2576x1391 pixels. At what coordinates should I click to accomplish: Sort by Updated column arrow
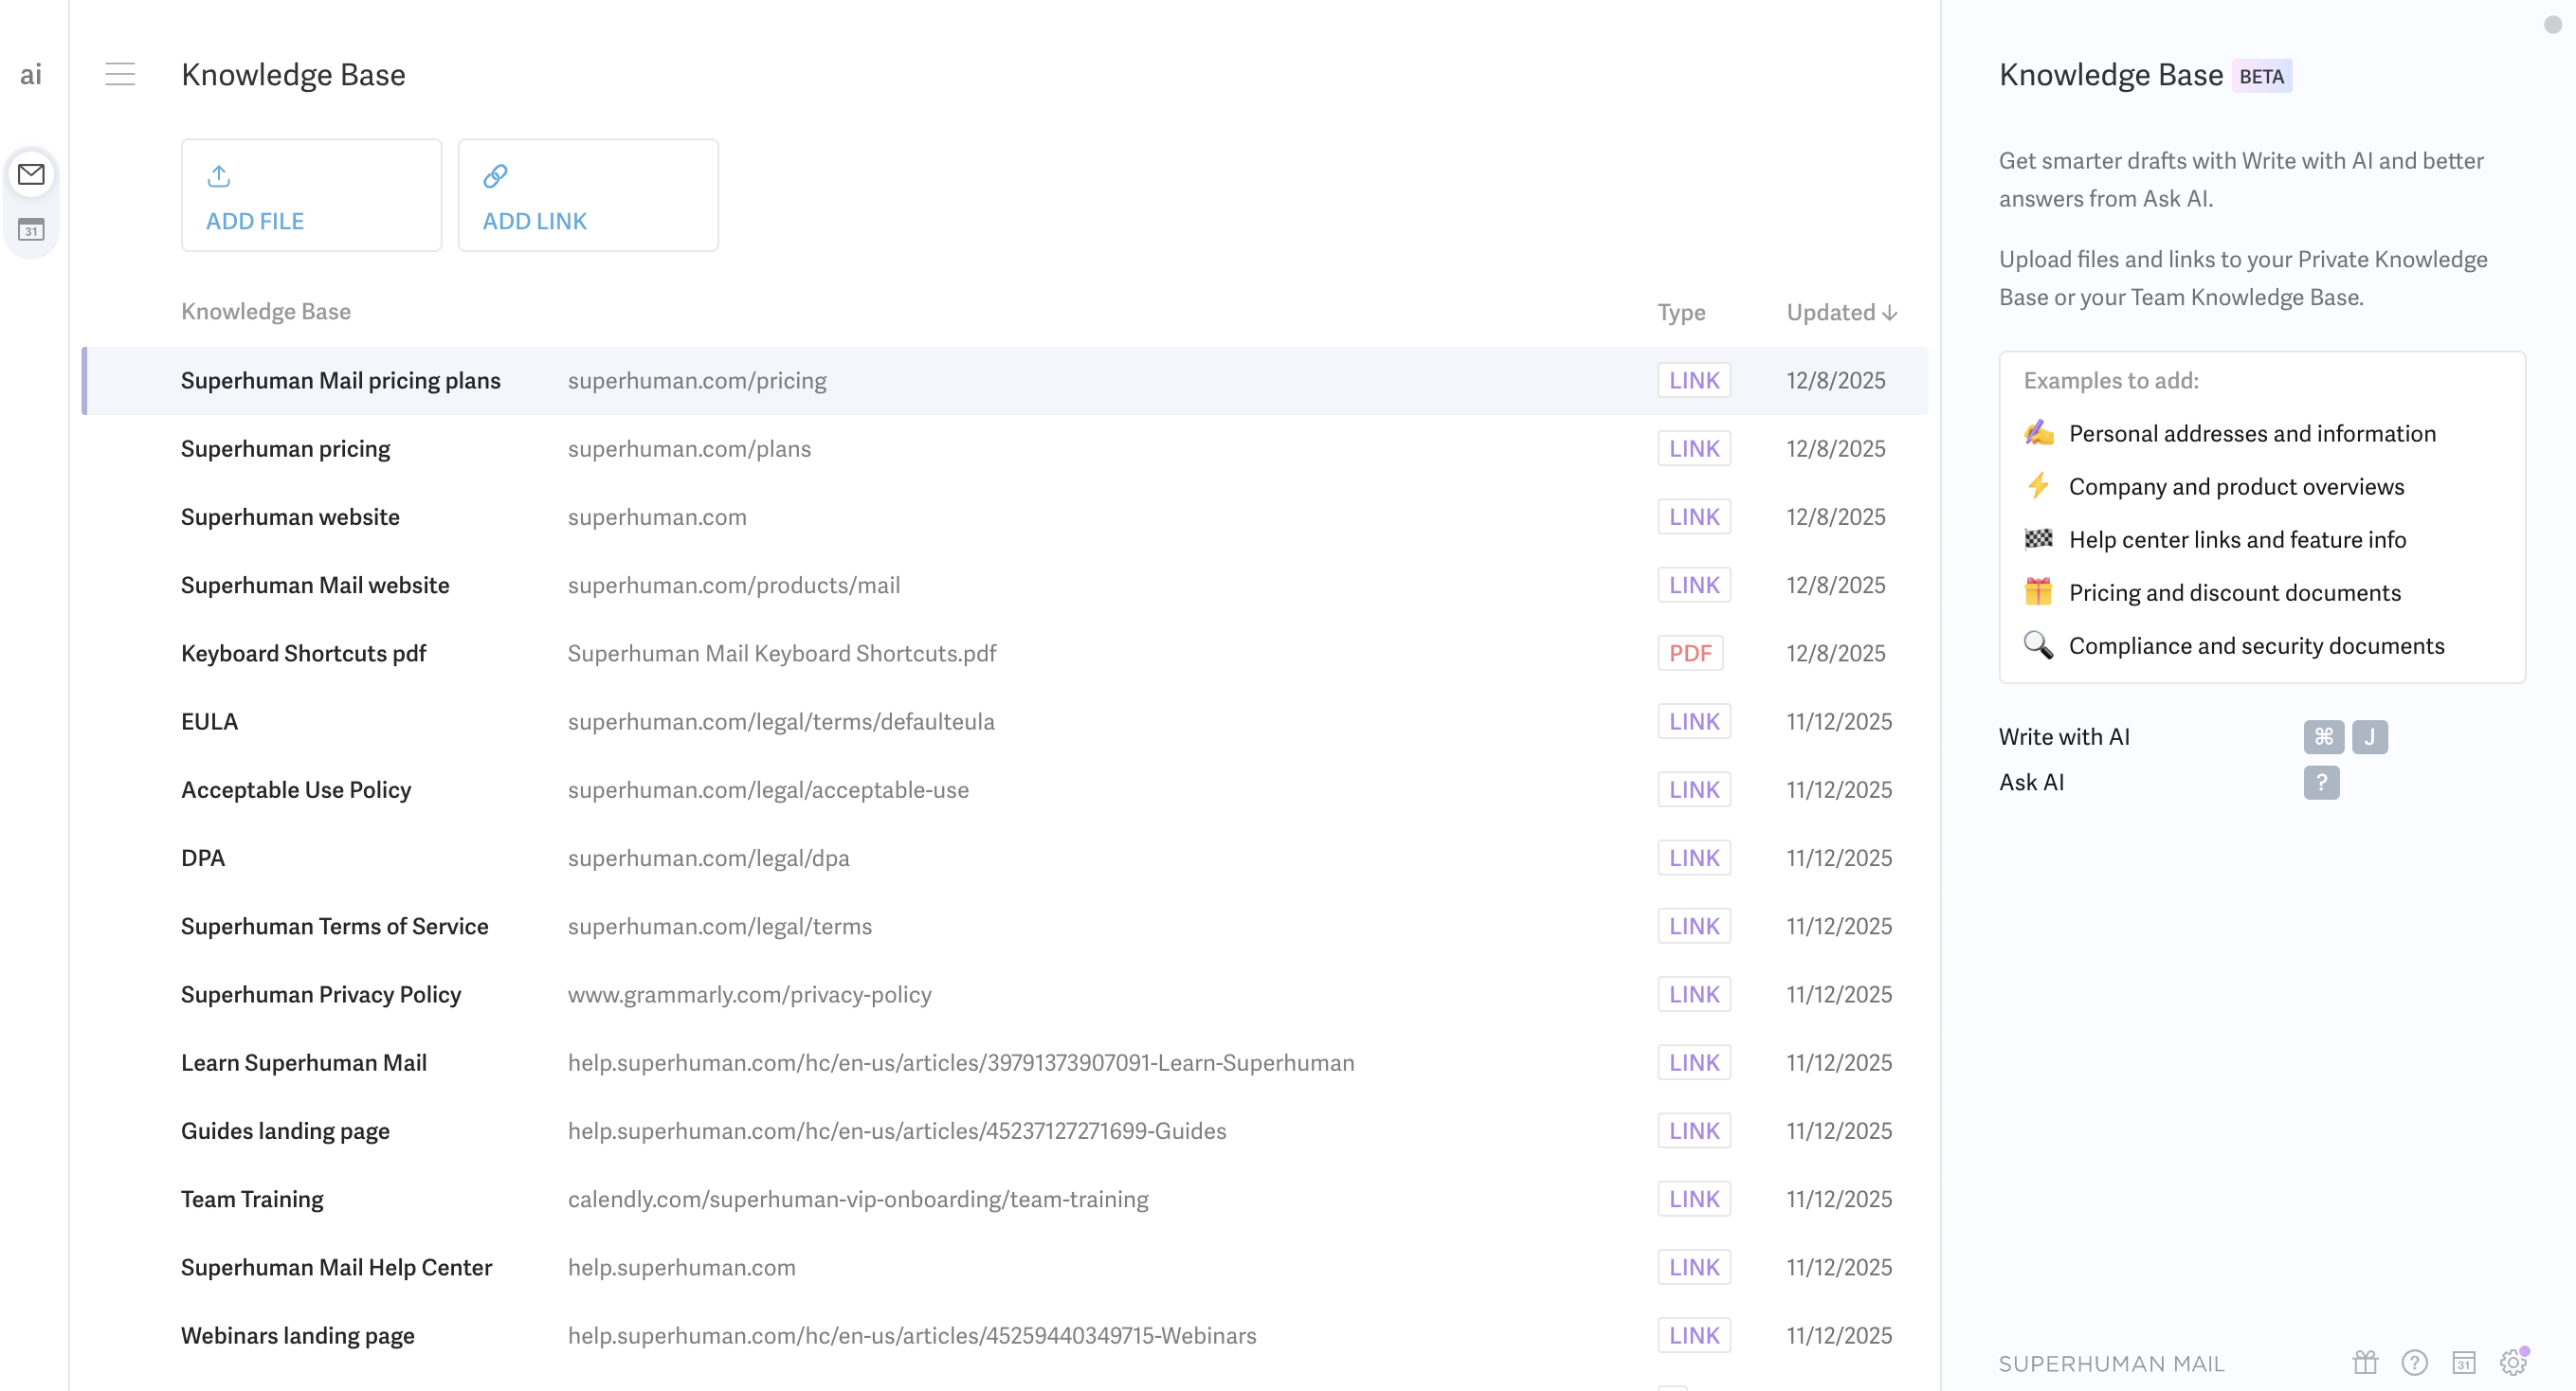[1889, 313]
